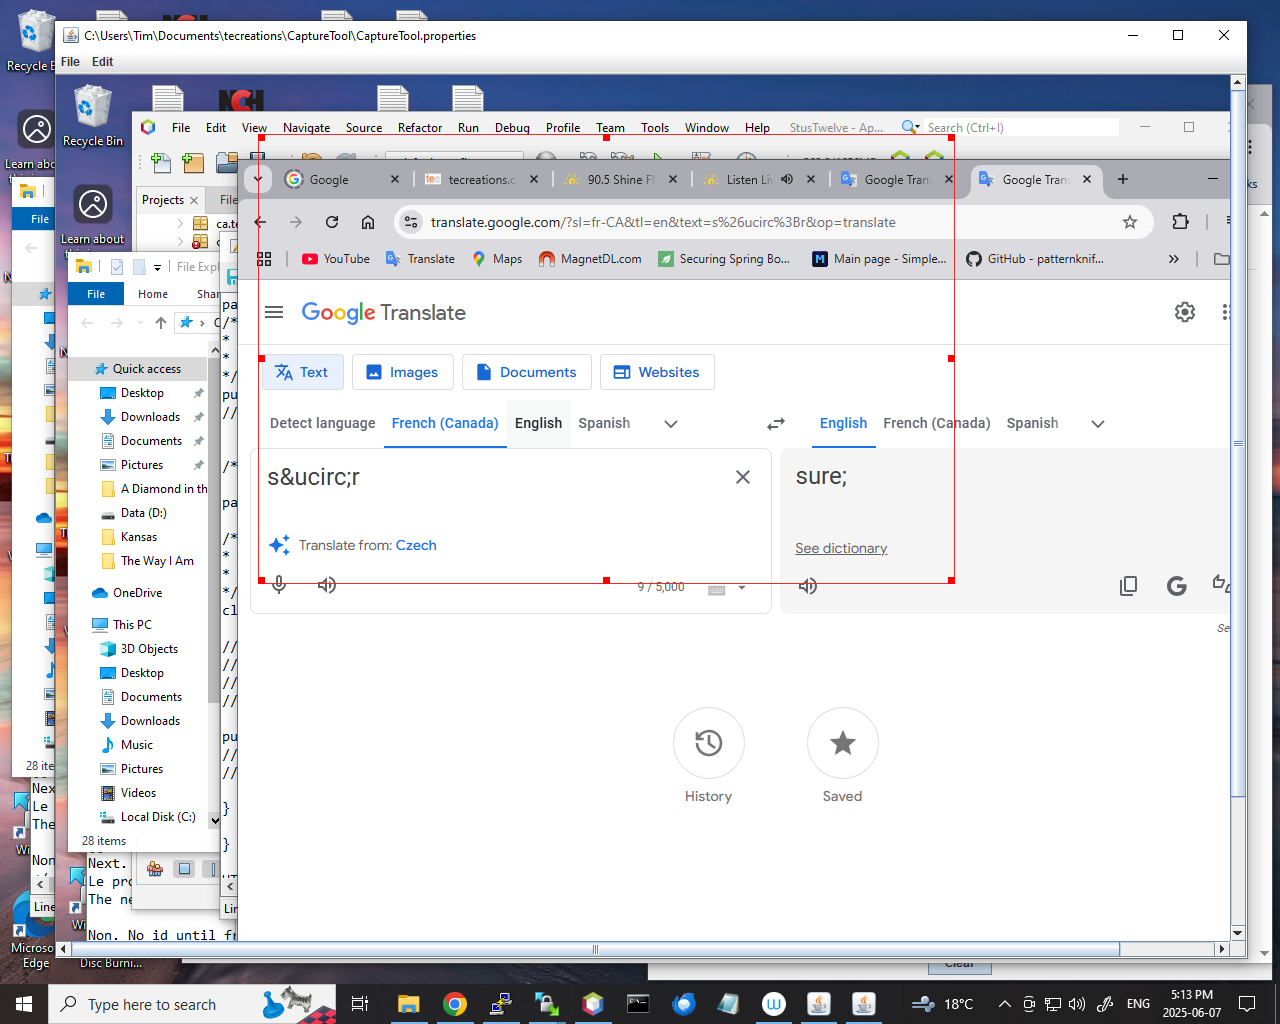Image resolution: width=1280 pixels, height=1024 pixels.
Task: Open translation History
Action: tap(708, 743)
